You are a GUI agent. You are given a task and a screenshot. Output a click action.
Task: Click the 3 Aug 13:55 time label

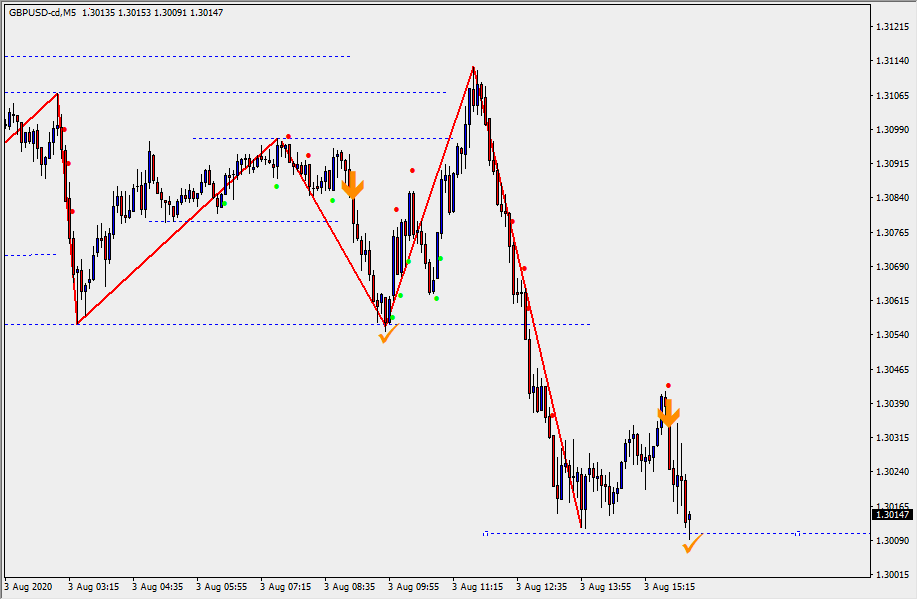click(605, 587)
